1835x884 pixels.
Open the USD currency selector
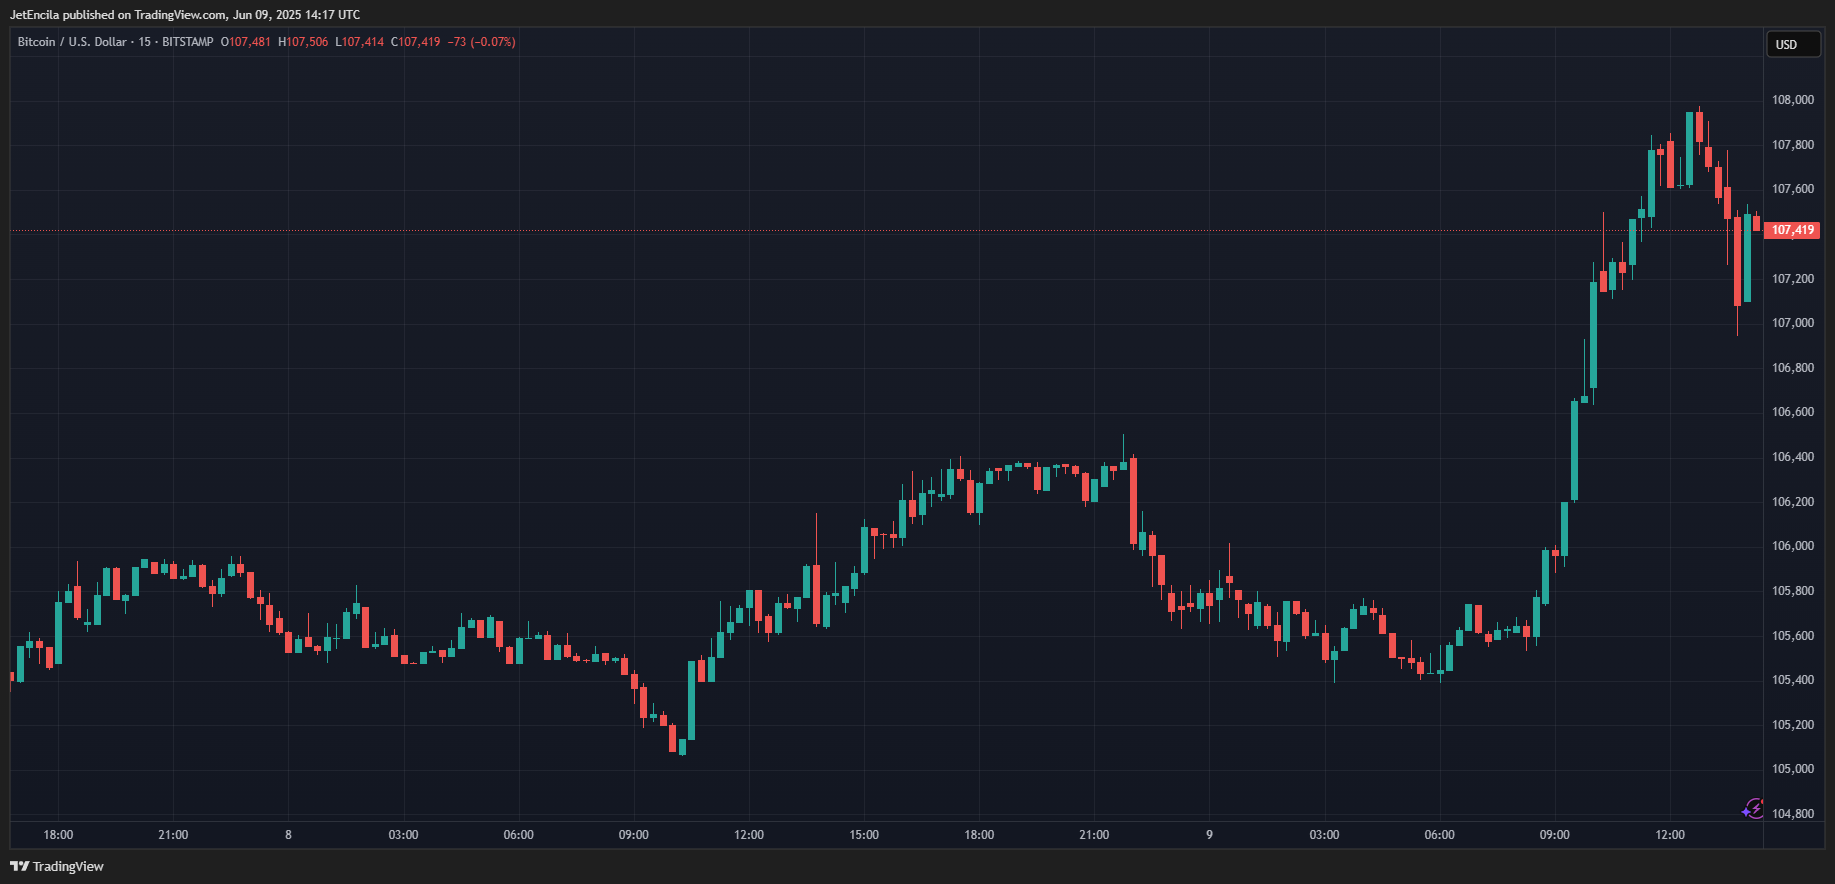pyautogui.click(x=1791, y=45)
